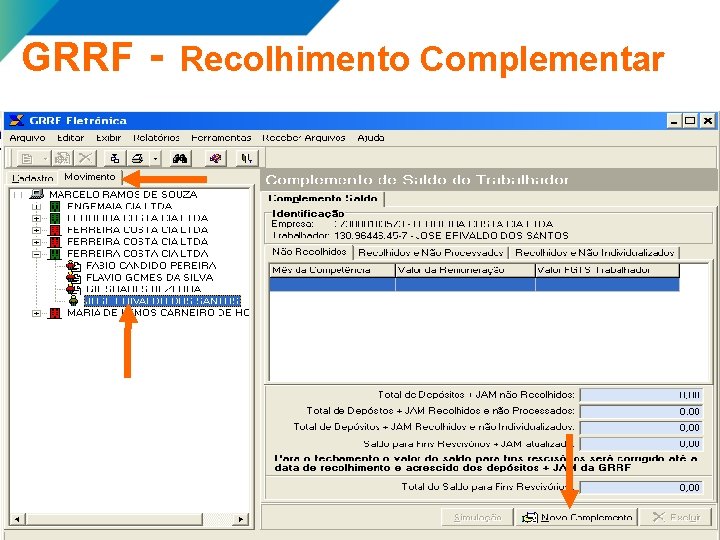Click the printer toolbar icon
The image size is (720, 540).
[137, 159]
